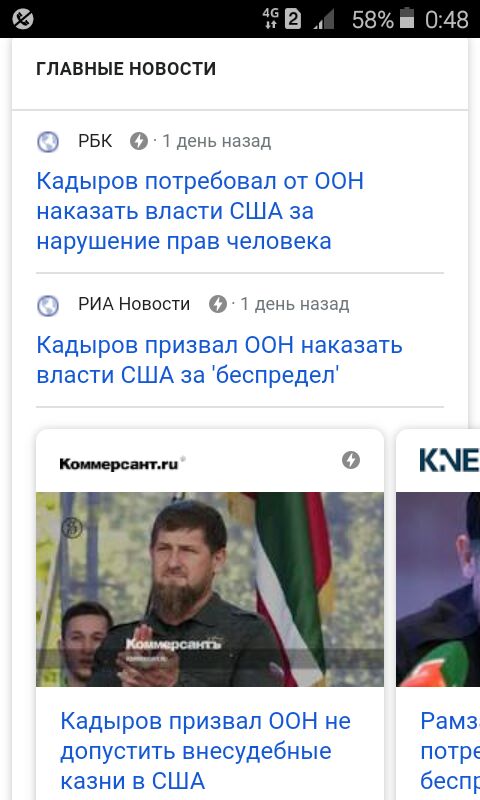Tap the РБК source name label
The image size is (480, 800).
[95, 141]
